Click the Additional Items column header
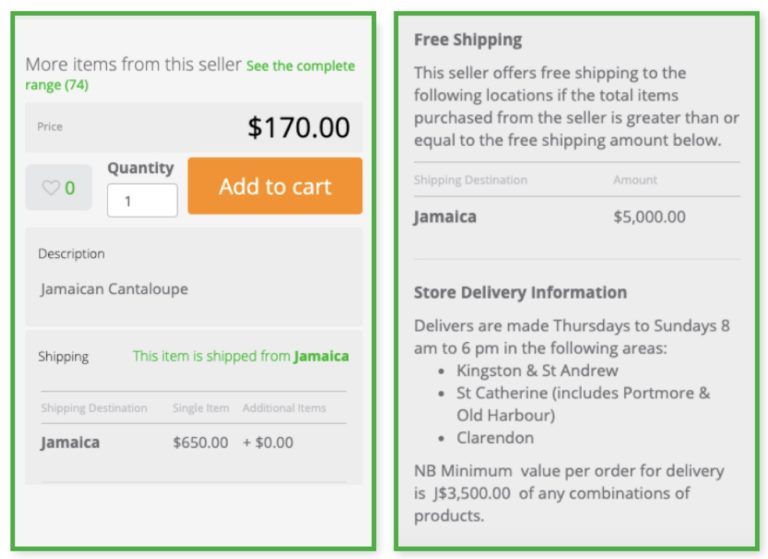This screenshot has width=768, height=559. (x=284, y=408)
